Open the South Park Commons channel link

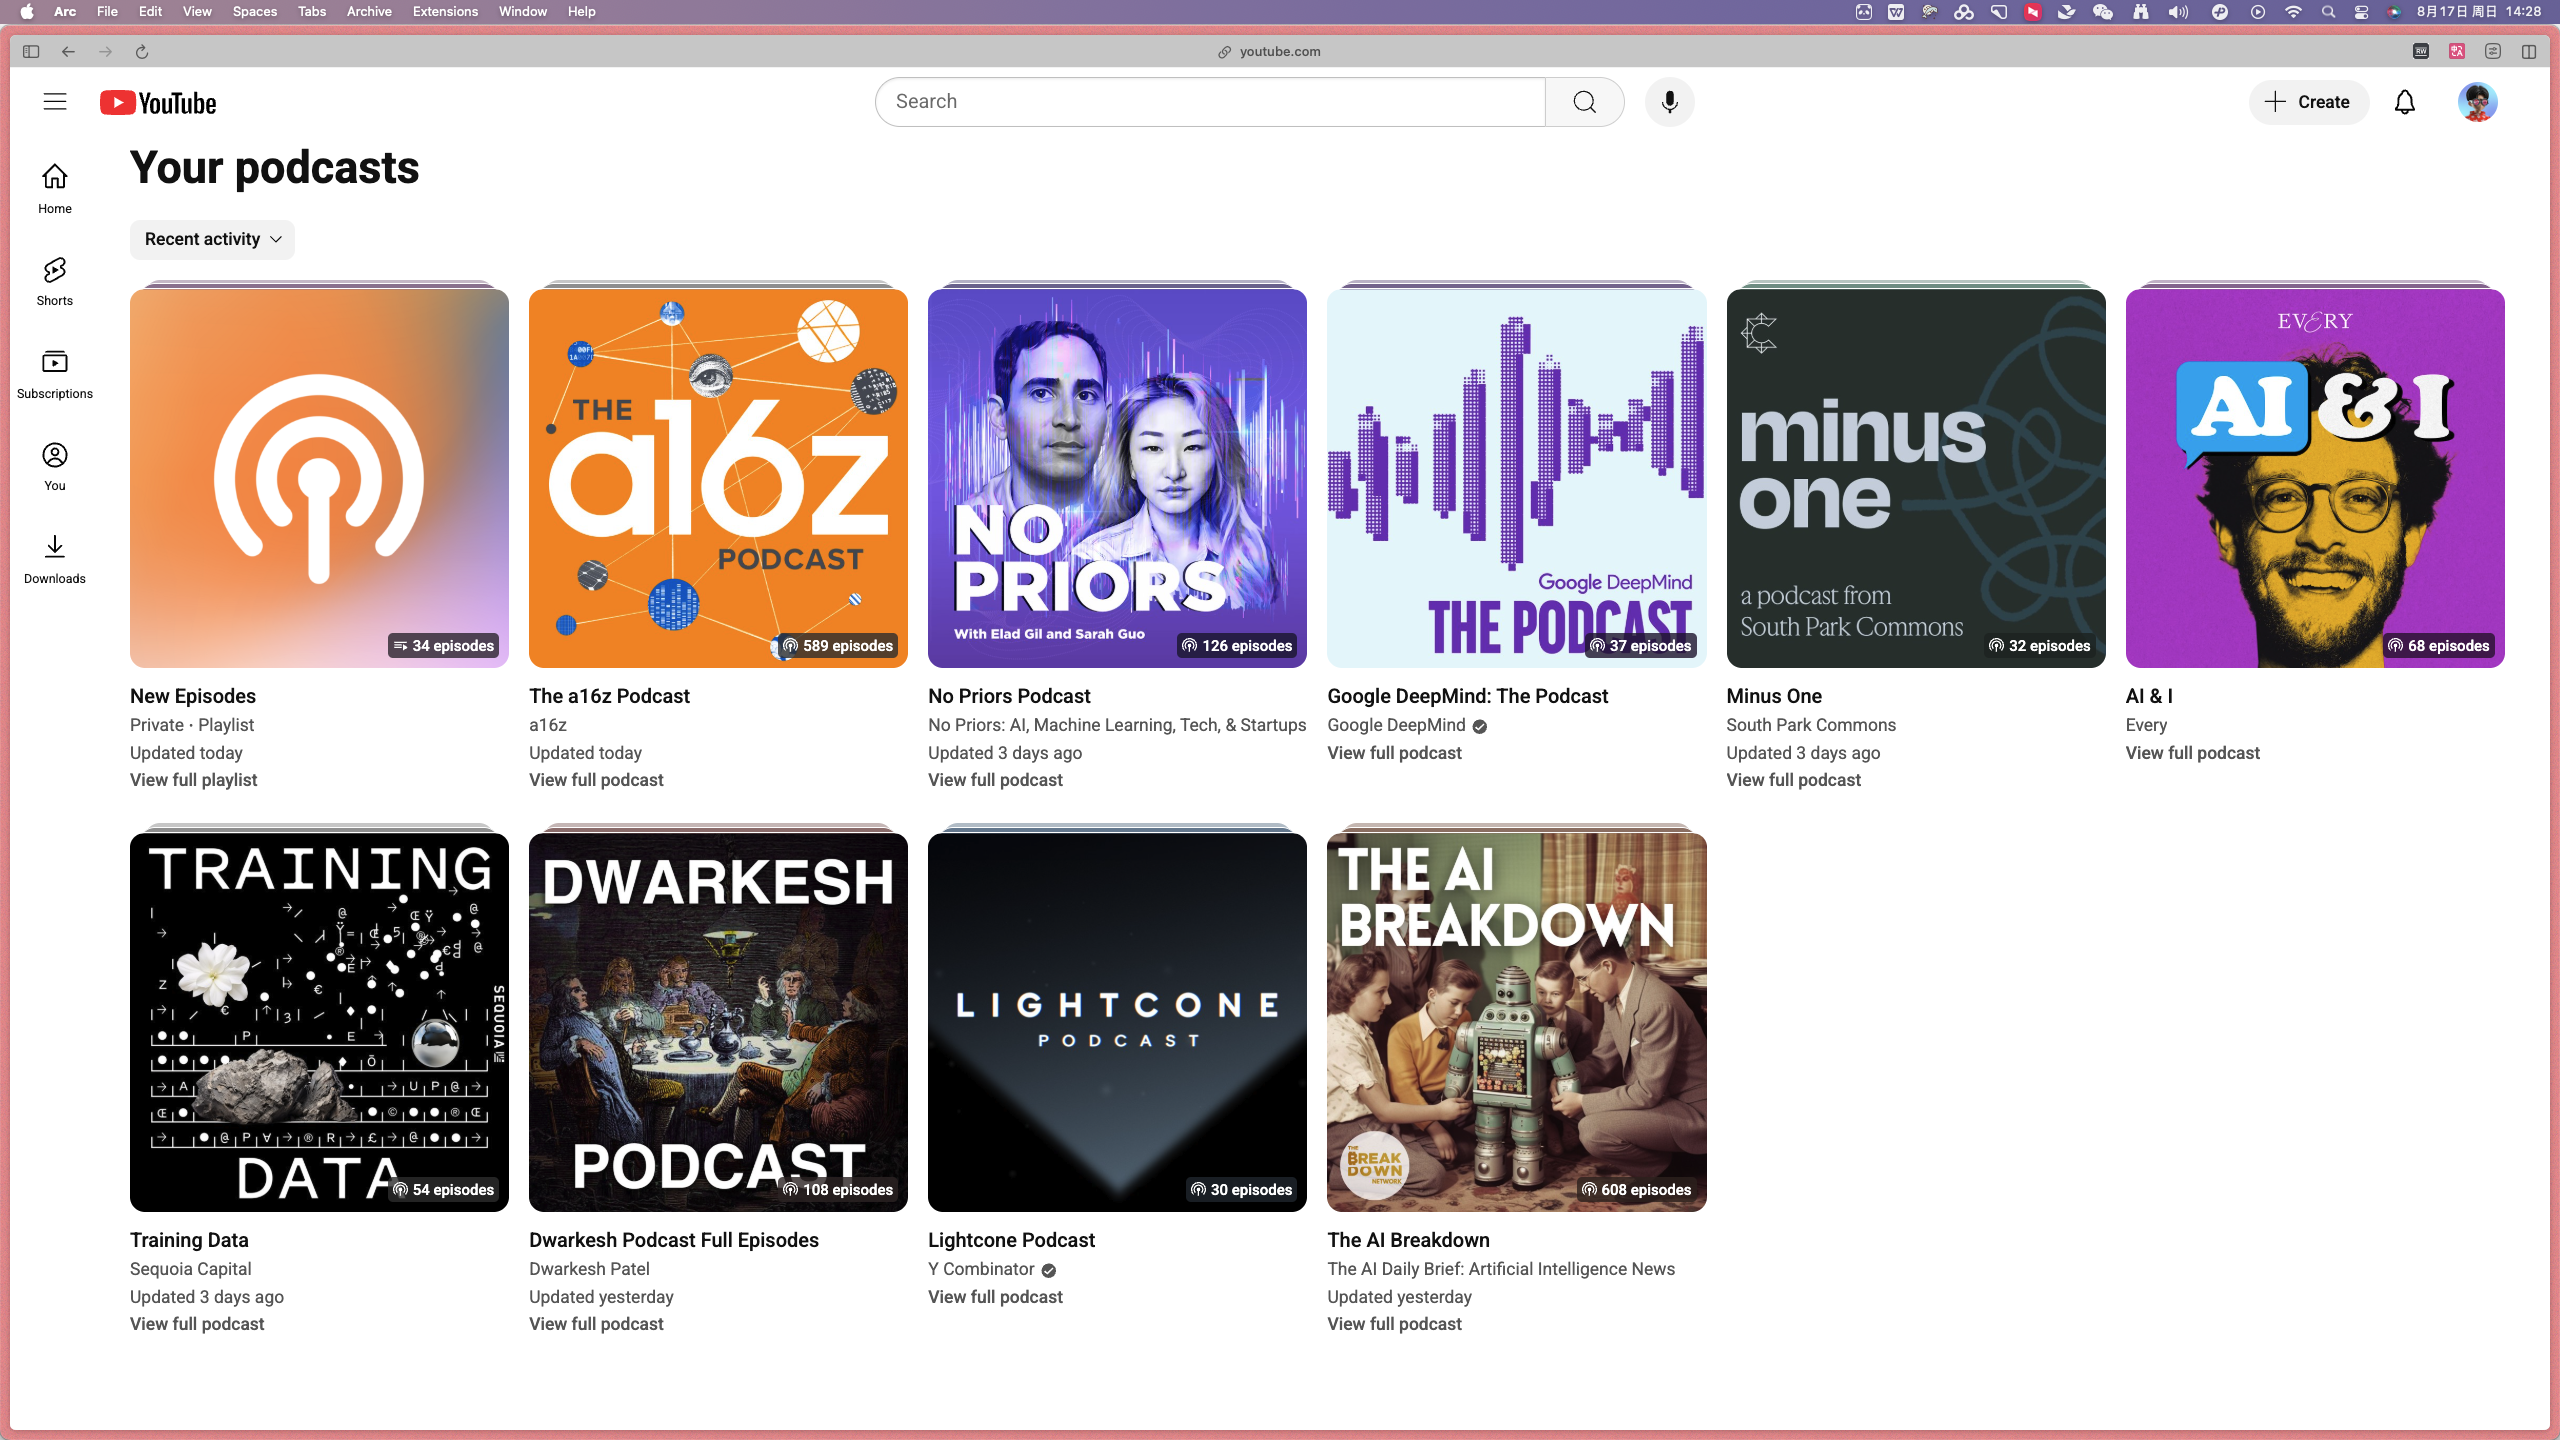(x=1811, y=725)
